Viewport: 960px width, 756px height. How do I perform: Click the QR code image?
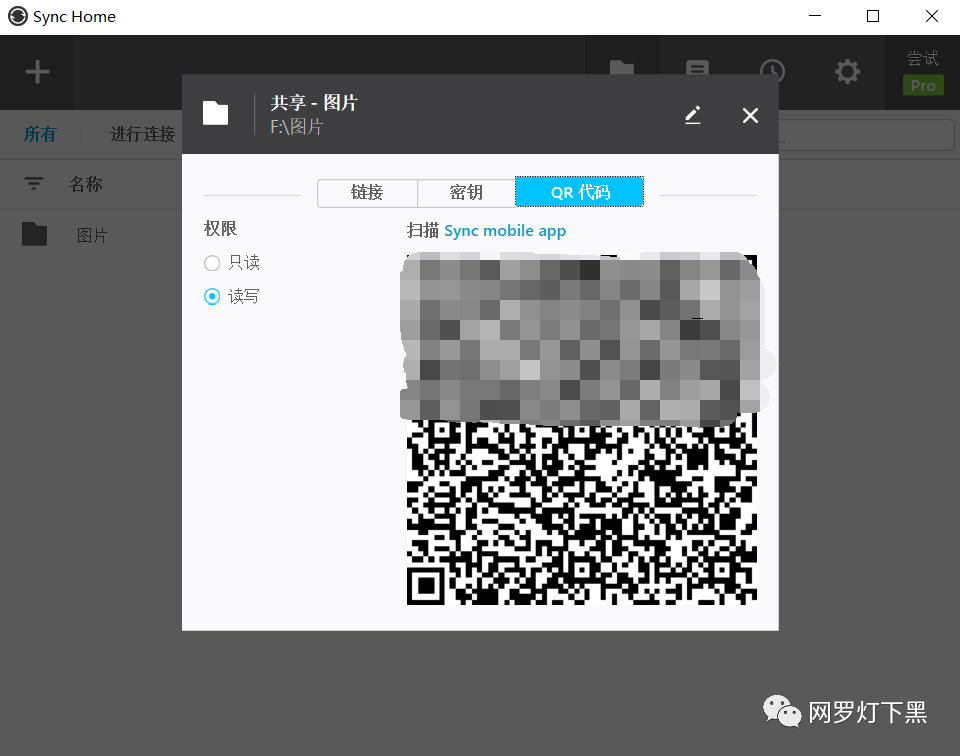tap(582, 429)
